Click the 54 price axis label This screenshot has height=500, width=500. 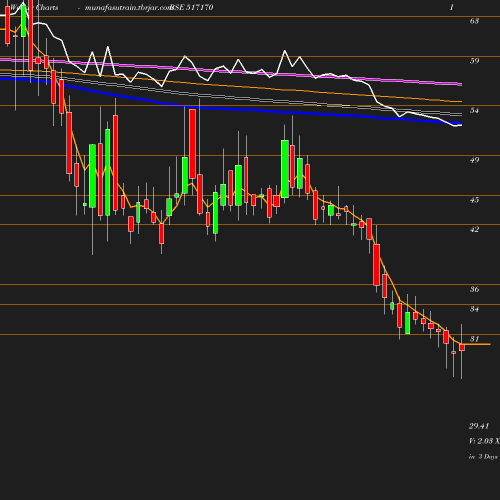[x=474, y=110]
